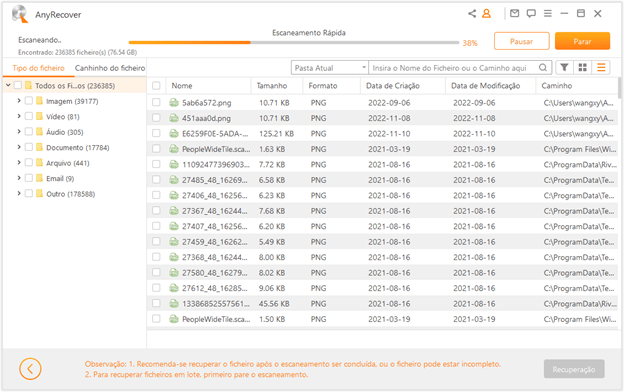Select the 27580_48_16279... file name
Viewport: 624px width, 392px height.
[x=214, y=273]
